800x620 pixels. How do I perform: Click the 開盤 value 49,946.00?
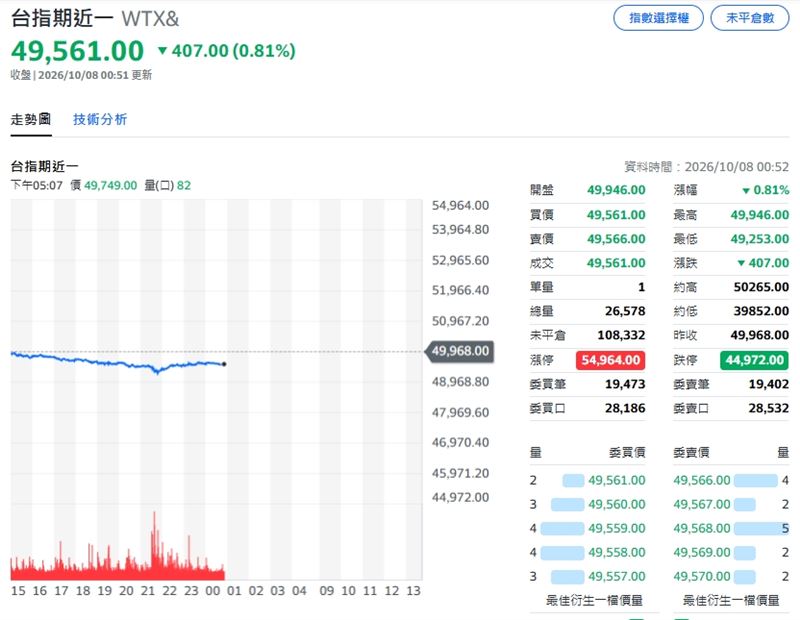pos(616,190)
